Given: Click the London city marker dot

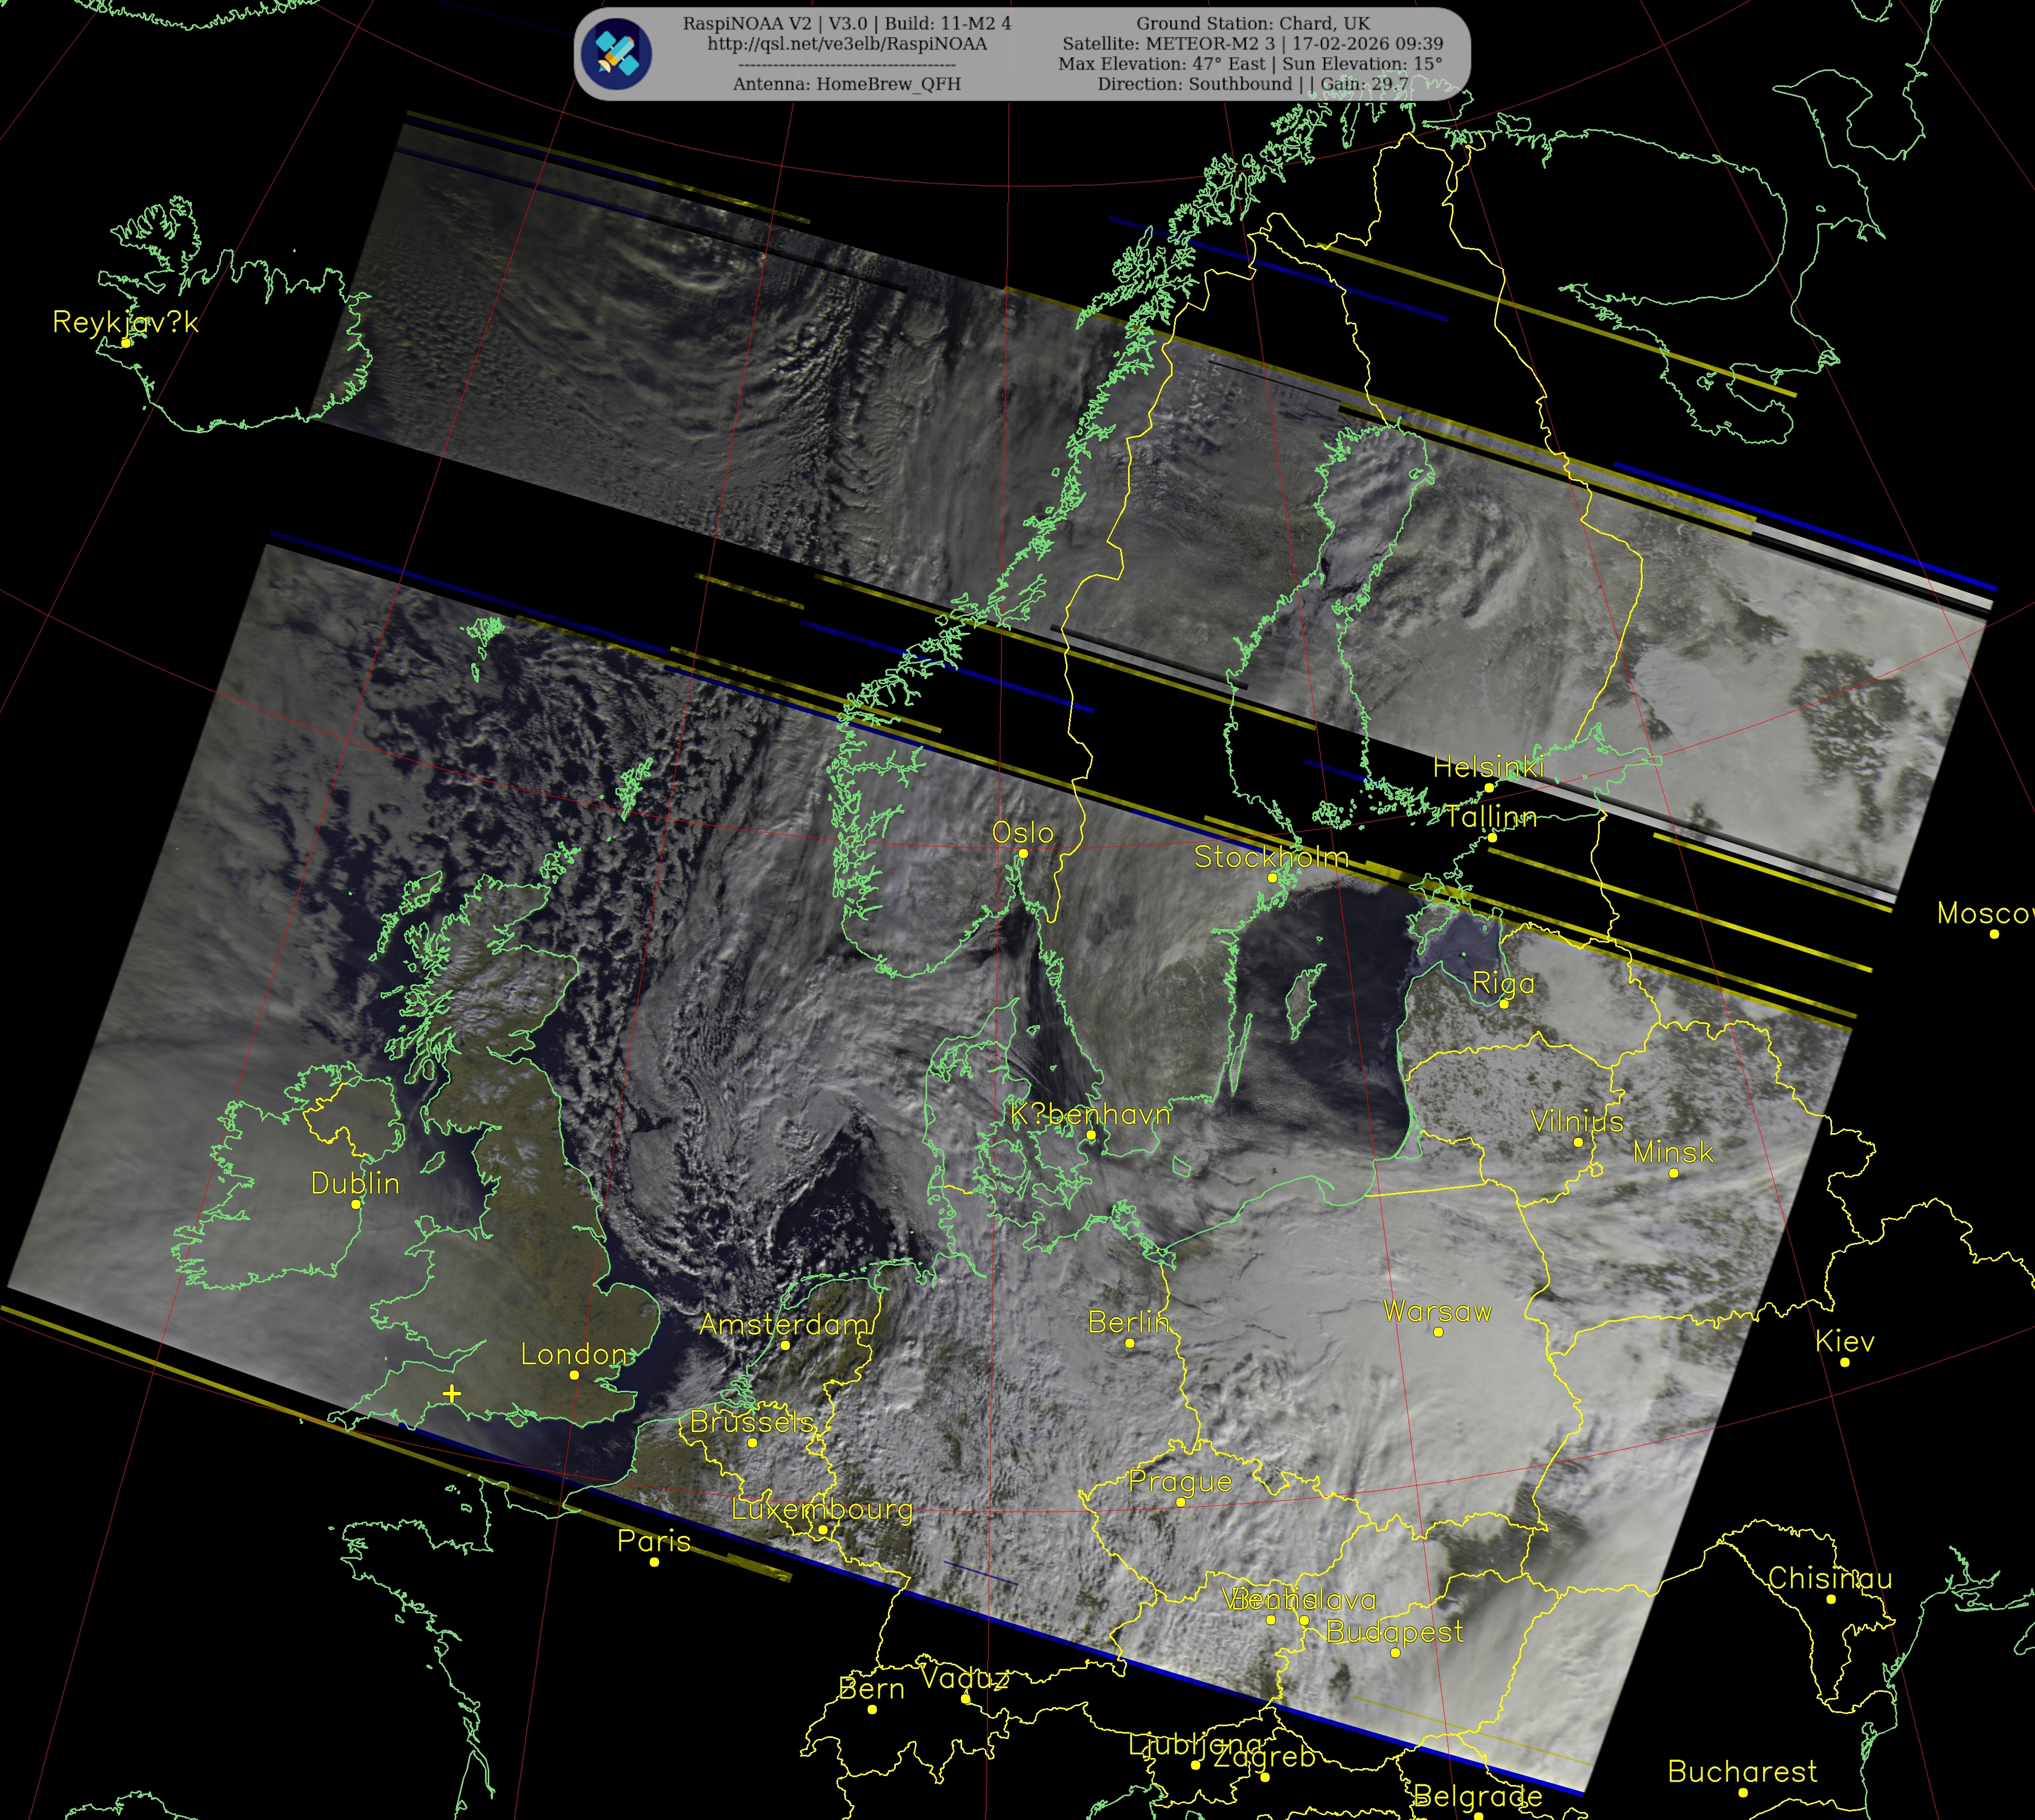Looking at the screenshot, I should (x=574, y=1375).
